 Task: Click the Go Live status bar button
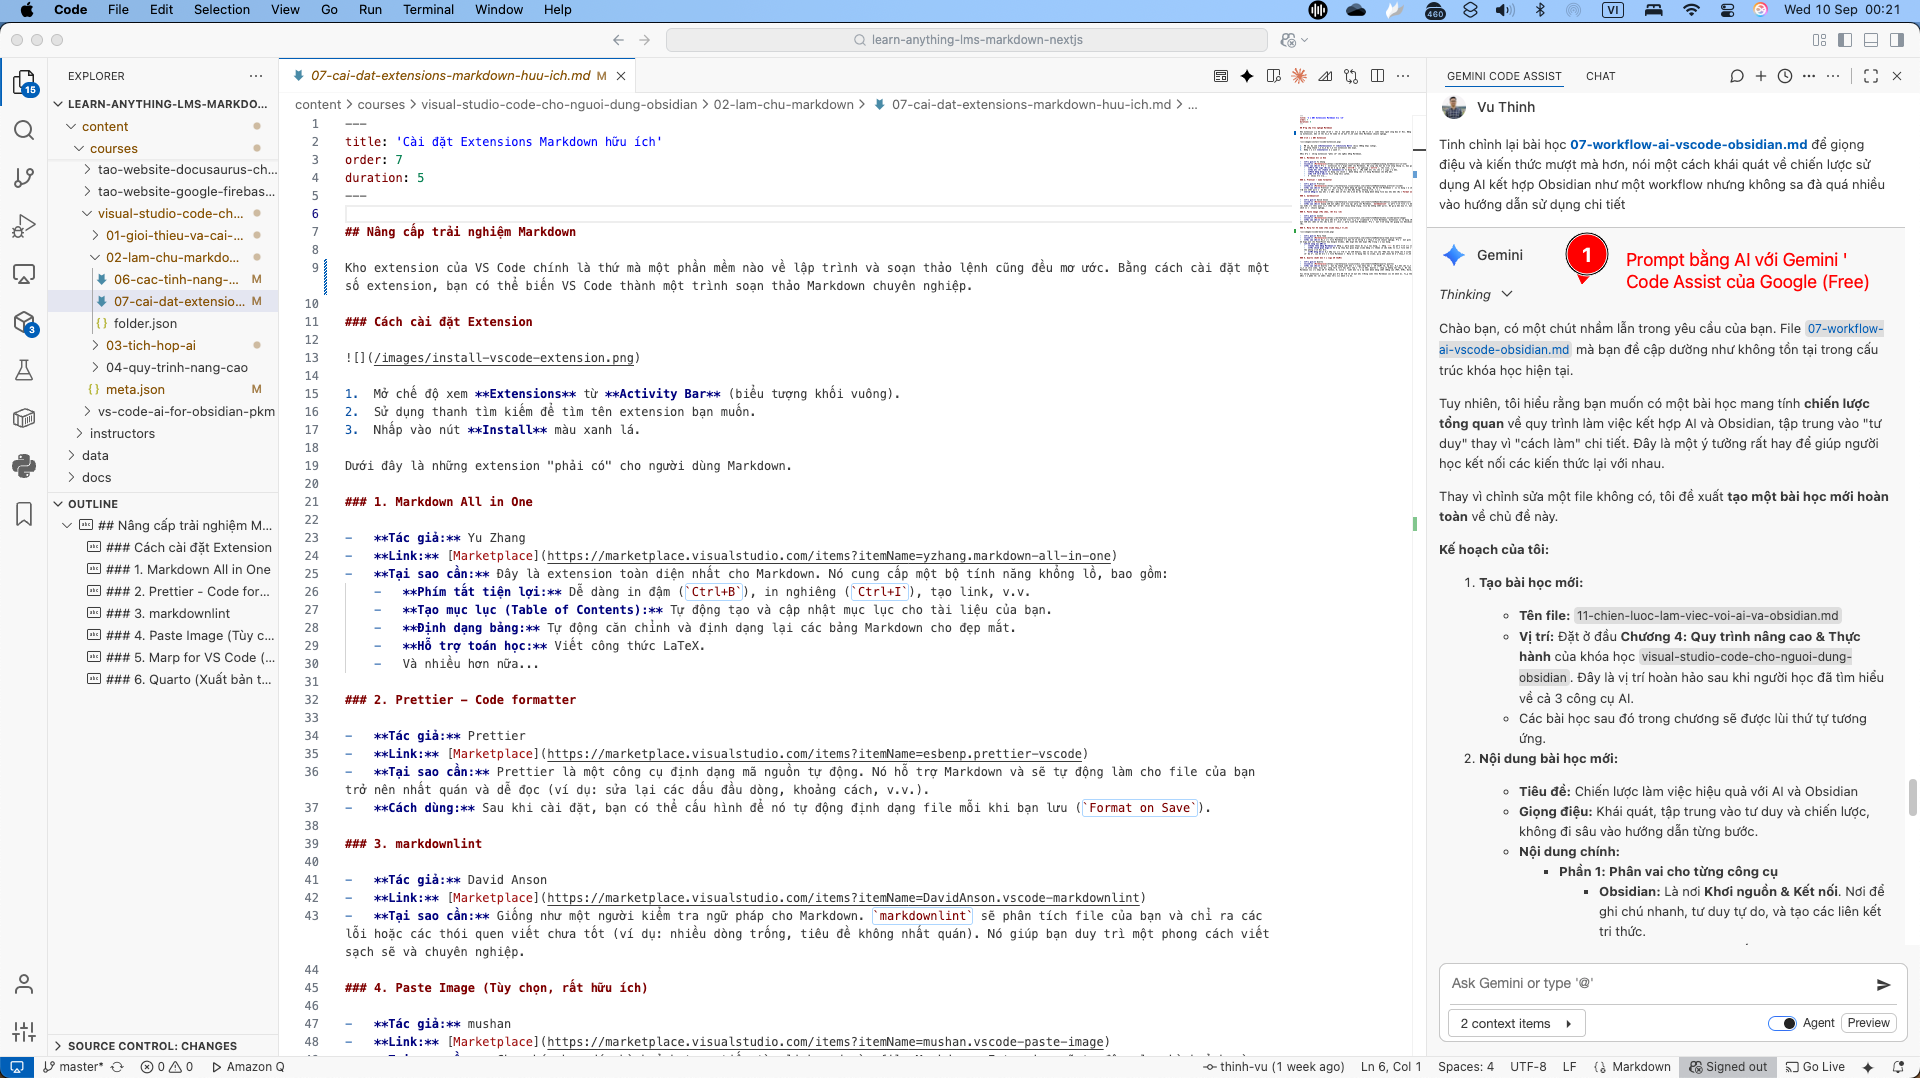click(1815, 1067)
